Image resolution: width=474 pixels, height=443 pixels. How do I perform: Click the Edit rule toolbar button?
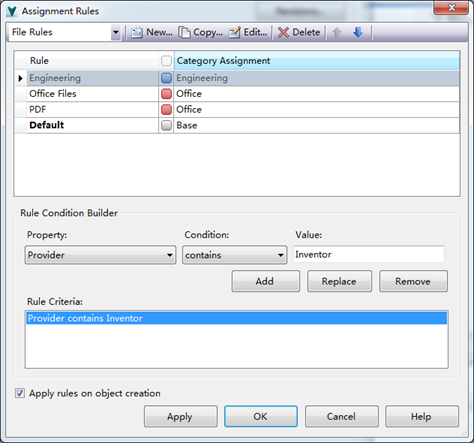248,32
